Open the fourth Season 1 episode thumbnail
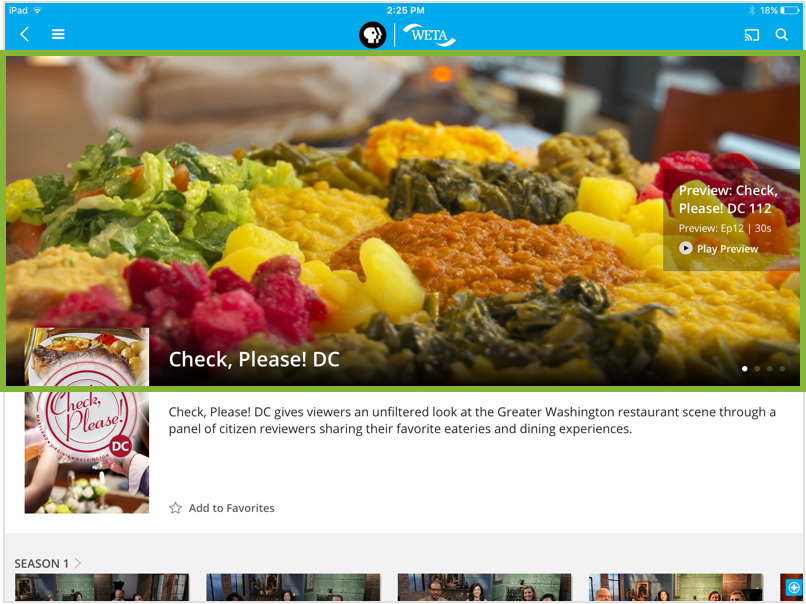806x604 pixels. coord(675,587)
